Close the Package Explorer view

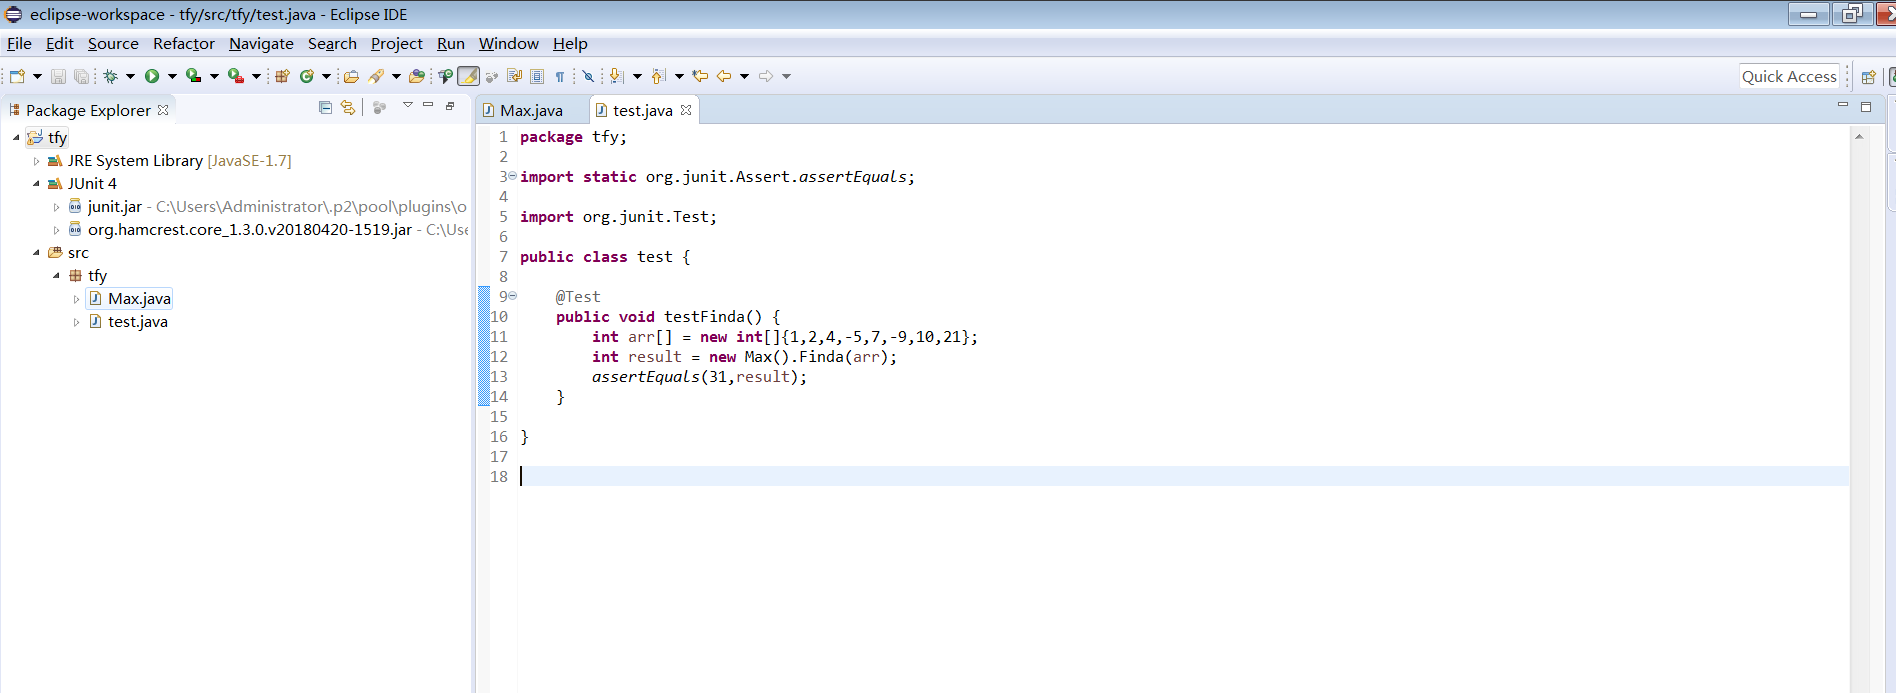pyautogui.click(x=163, y=110)
